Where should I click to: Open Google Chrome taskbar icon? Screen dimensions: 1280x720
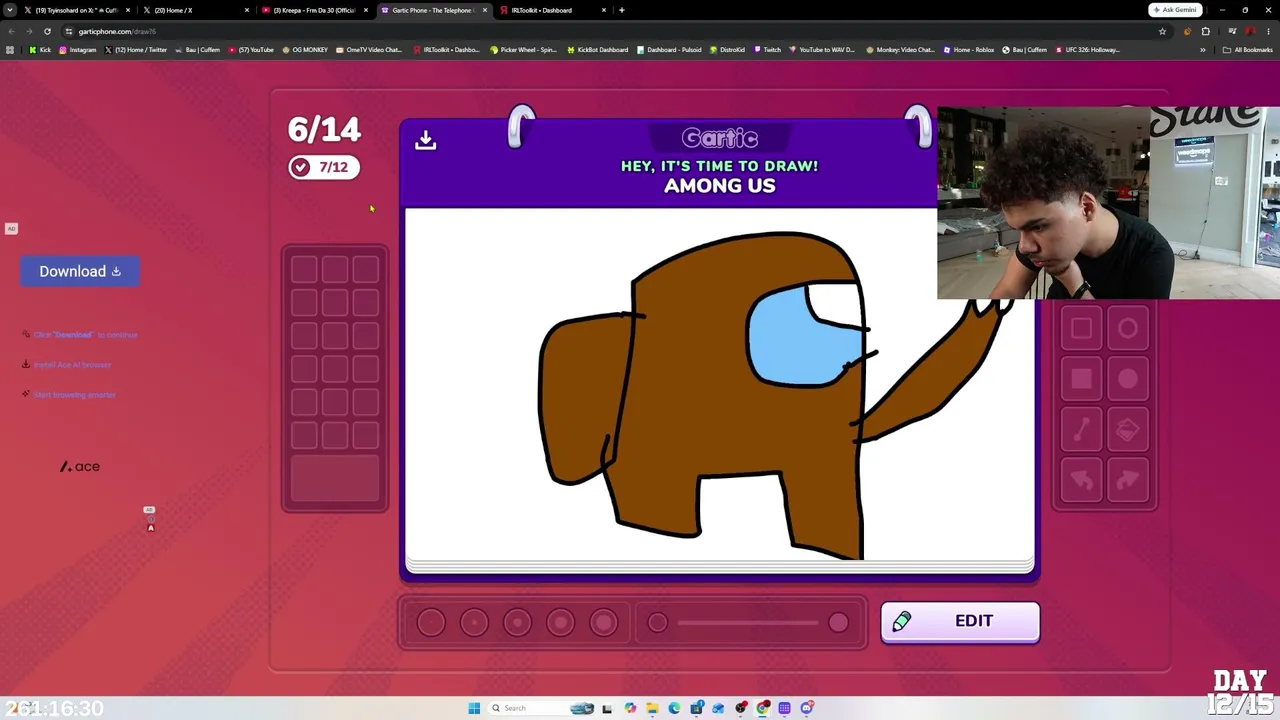click(x=763, y=708)
